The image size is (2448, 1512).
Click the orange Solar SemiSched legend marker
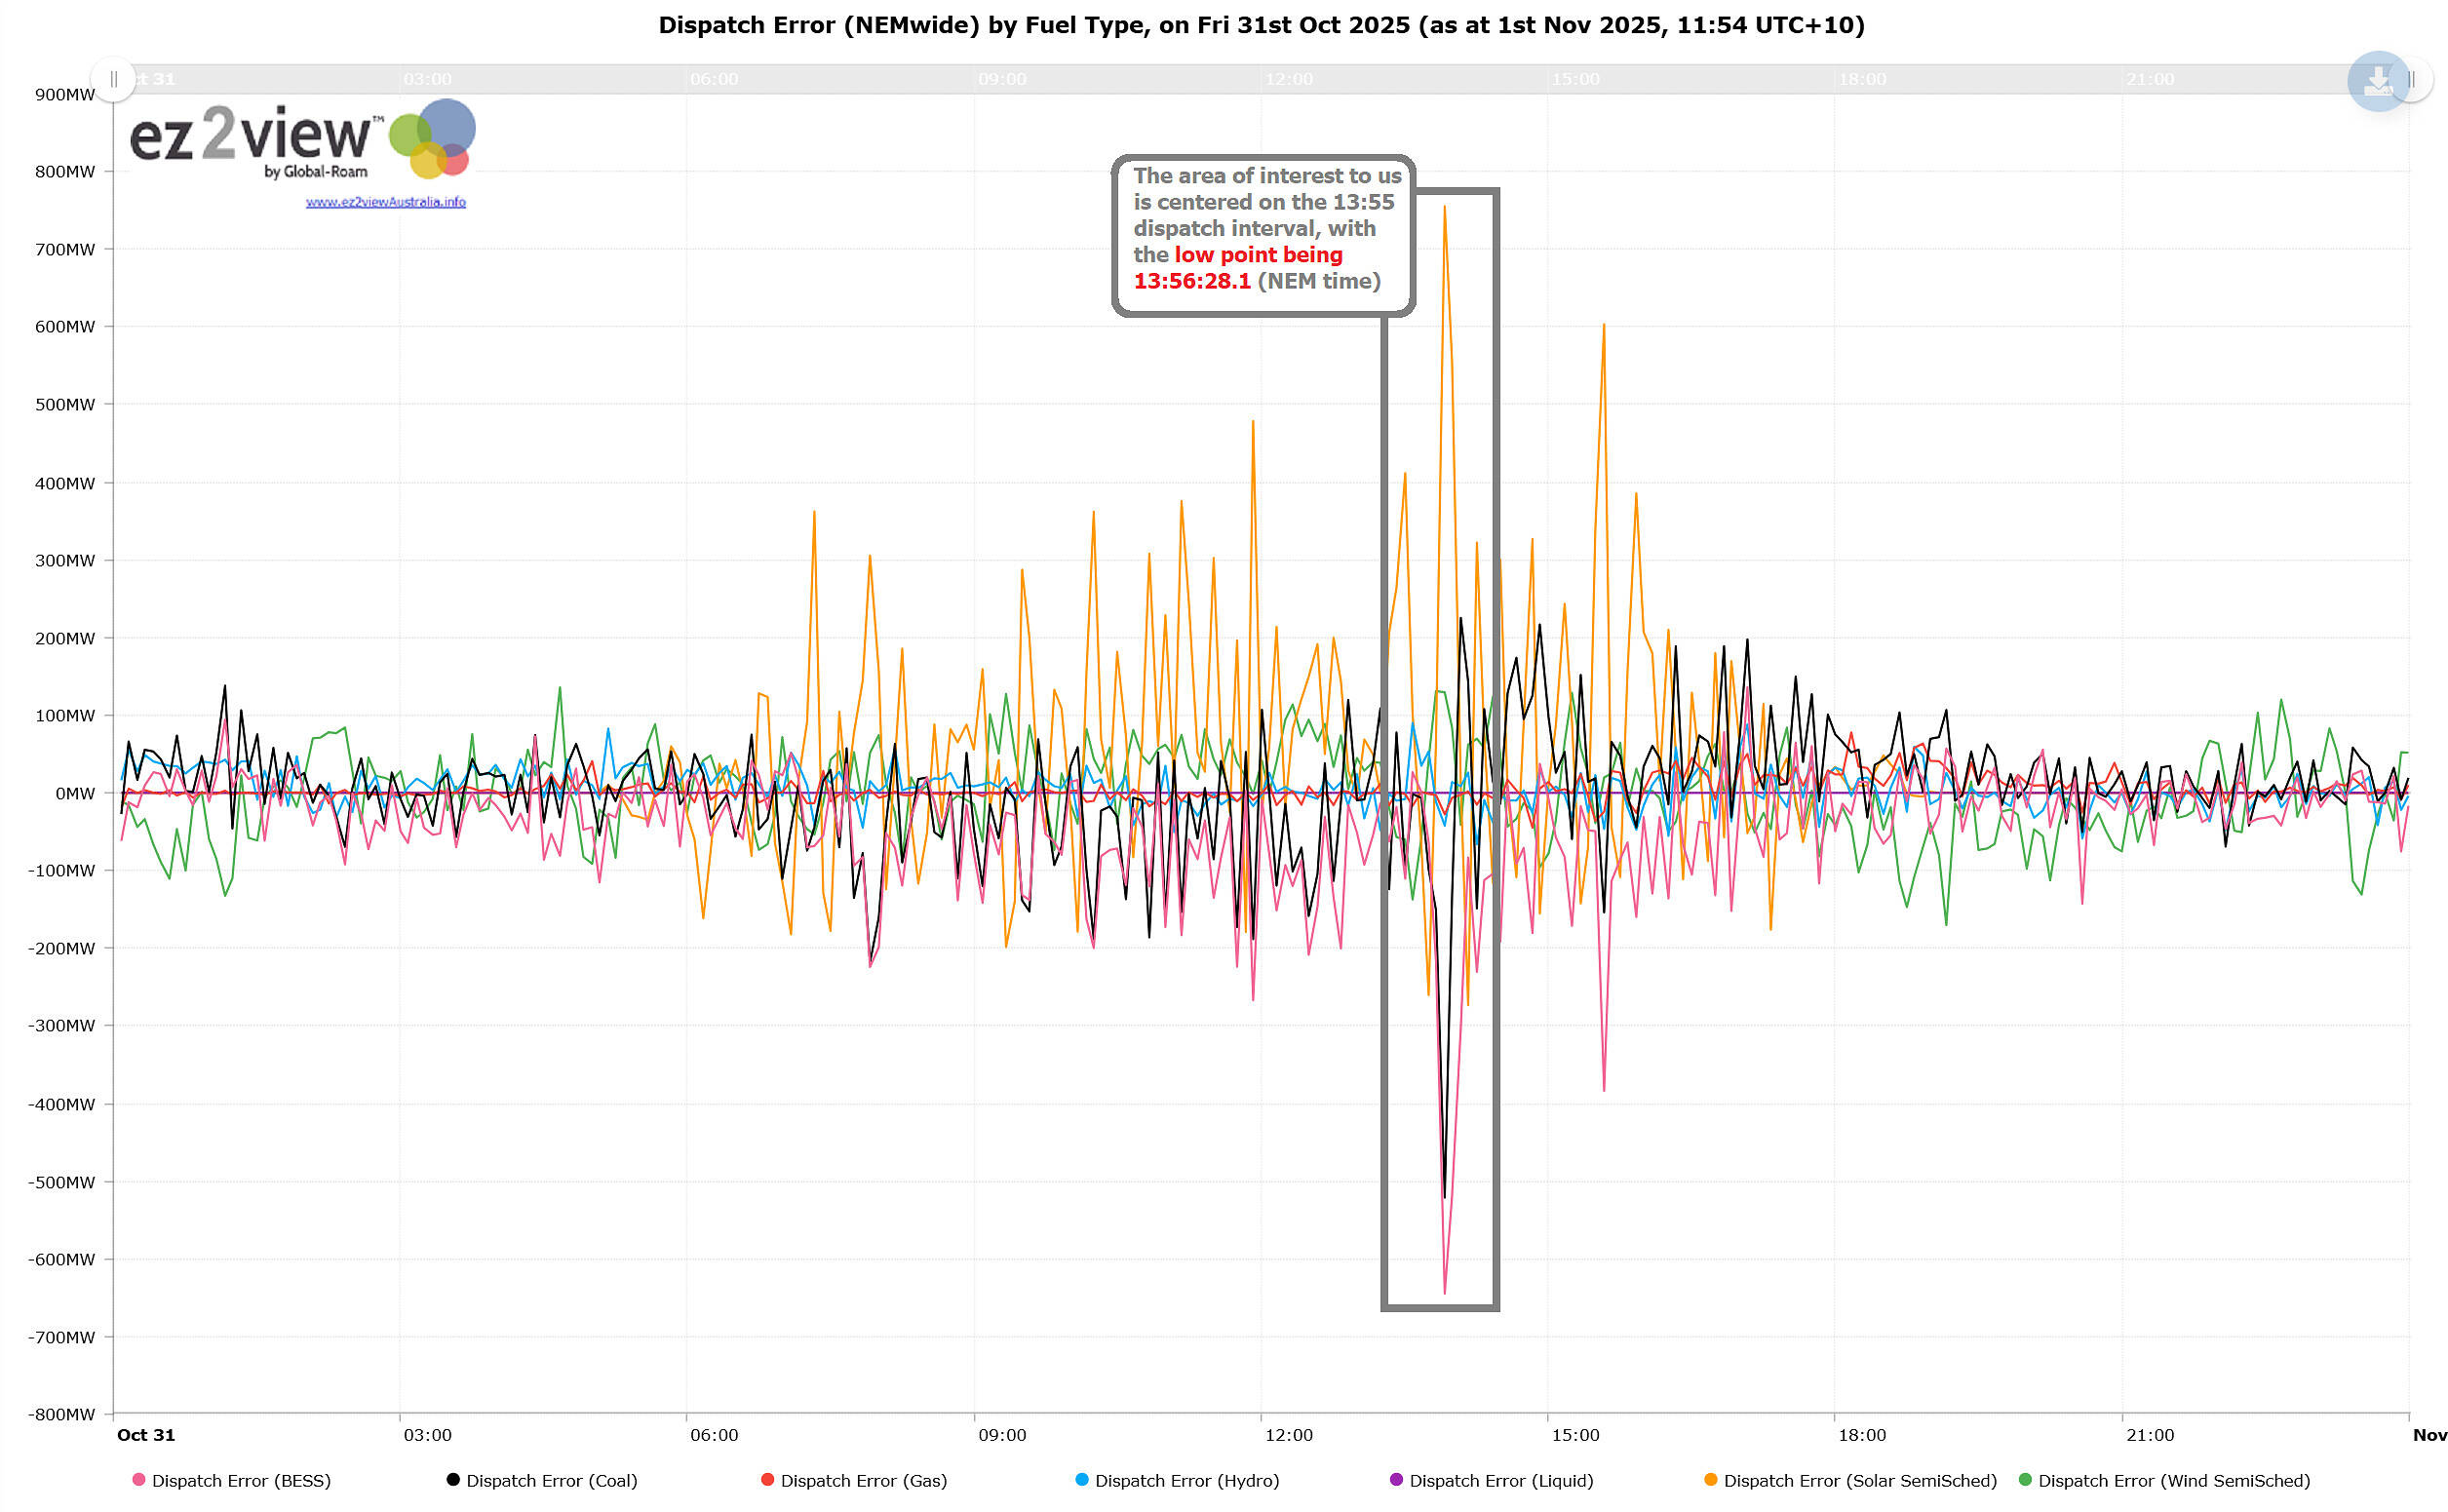[x=1710, y=1479]
